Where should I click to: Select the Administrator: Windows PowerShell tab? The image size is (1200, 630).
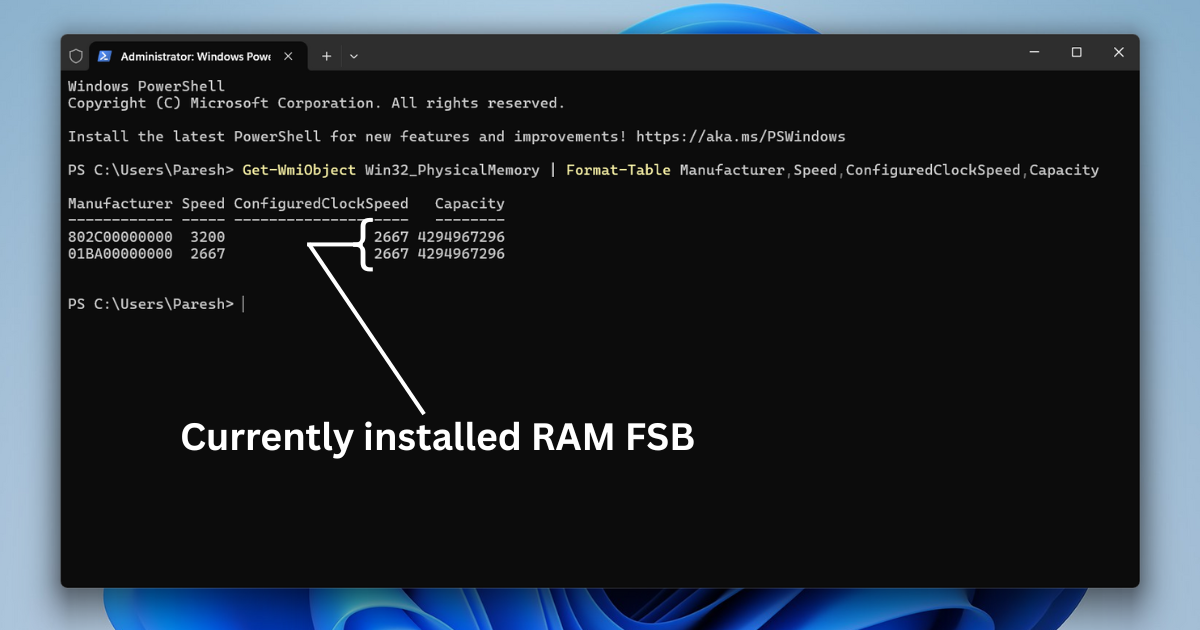point(195,56)
